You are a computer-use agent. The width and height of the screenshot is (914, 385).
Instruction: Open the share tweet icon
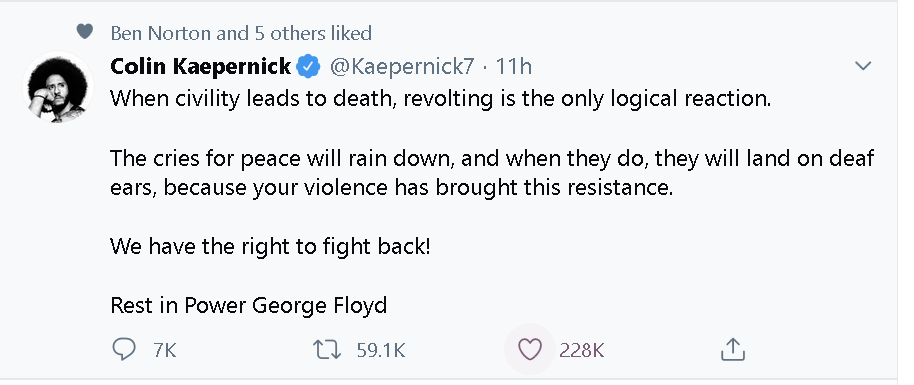pyautogui.click(x=733, y=349)
